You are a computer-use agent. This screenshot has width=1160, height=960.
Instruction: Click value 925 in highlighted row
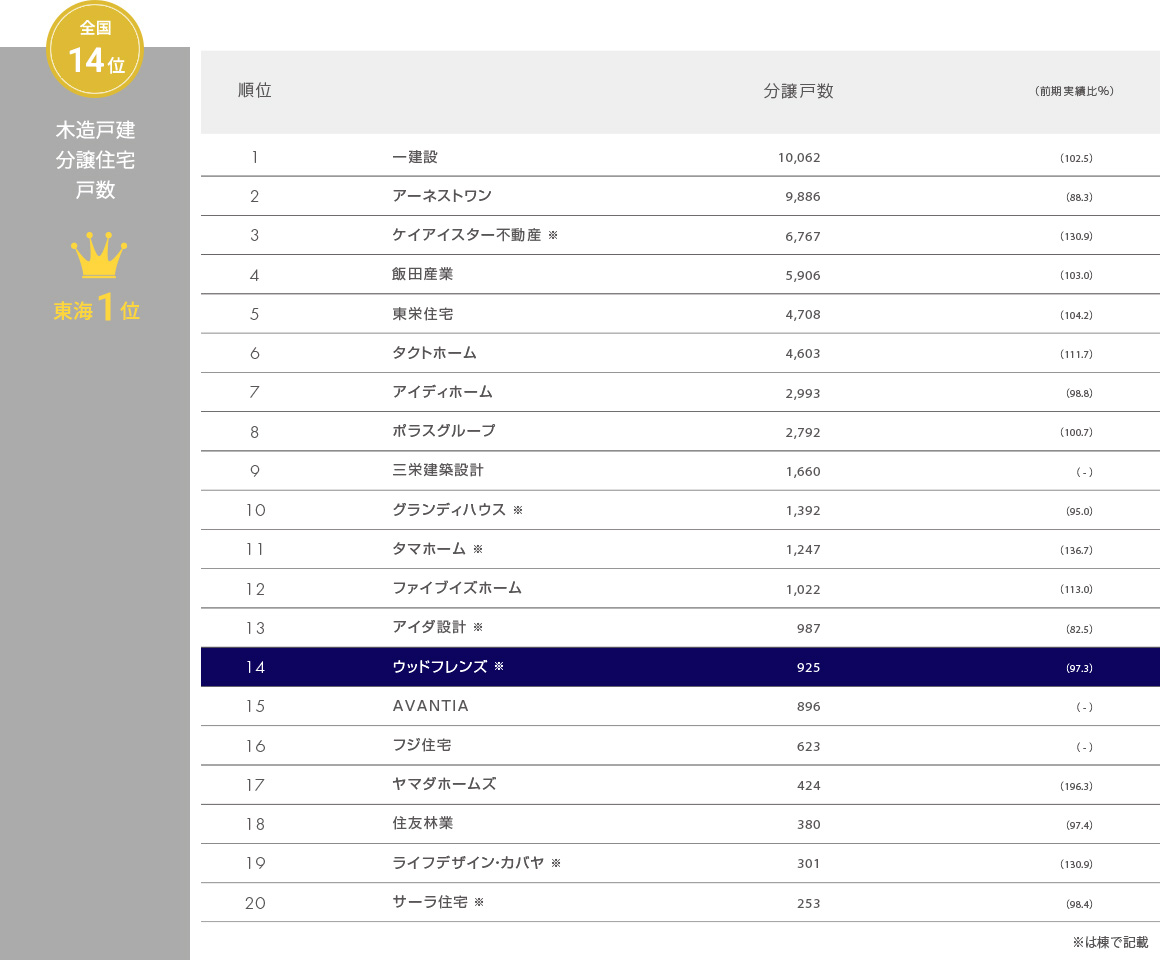[809, 668]
